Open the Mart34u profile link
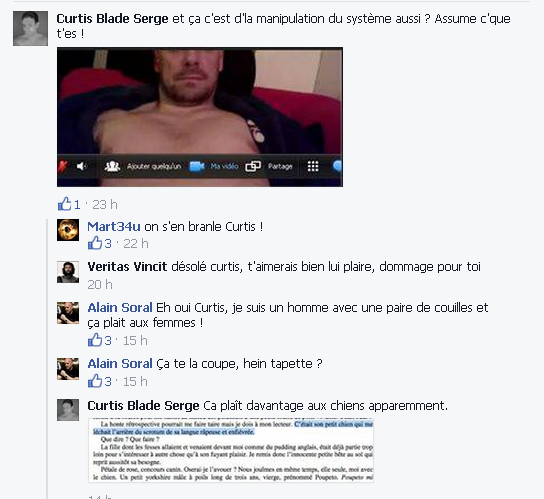 pos(114,227)
